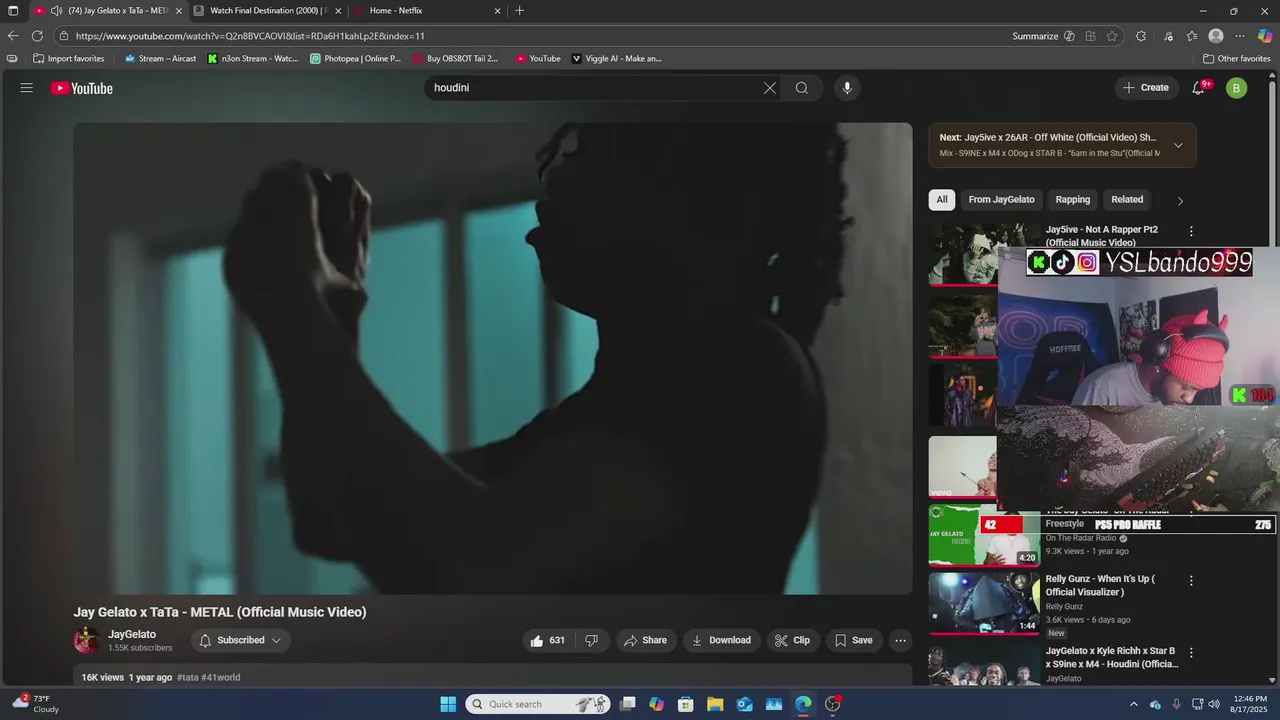Open YouTube notifications bell
Viewport: 1280px width, 720px height.
[x=1198, y=88]
